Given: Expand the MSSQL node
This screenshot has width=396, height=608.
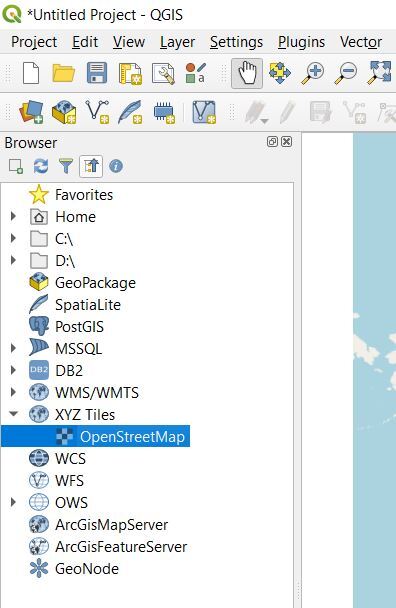Looking at the screenshot, I should [13, 348].
